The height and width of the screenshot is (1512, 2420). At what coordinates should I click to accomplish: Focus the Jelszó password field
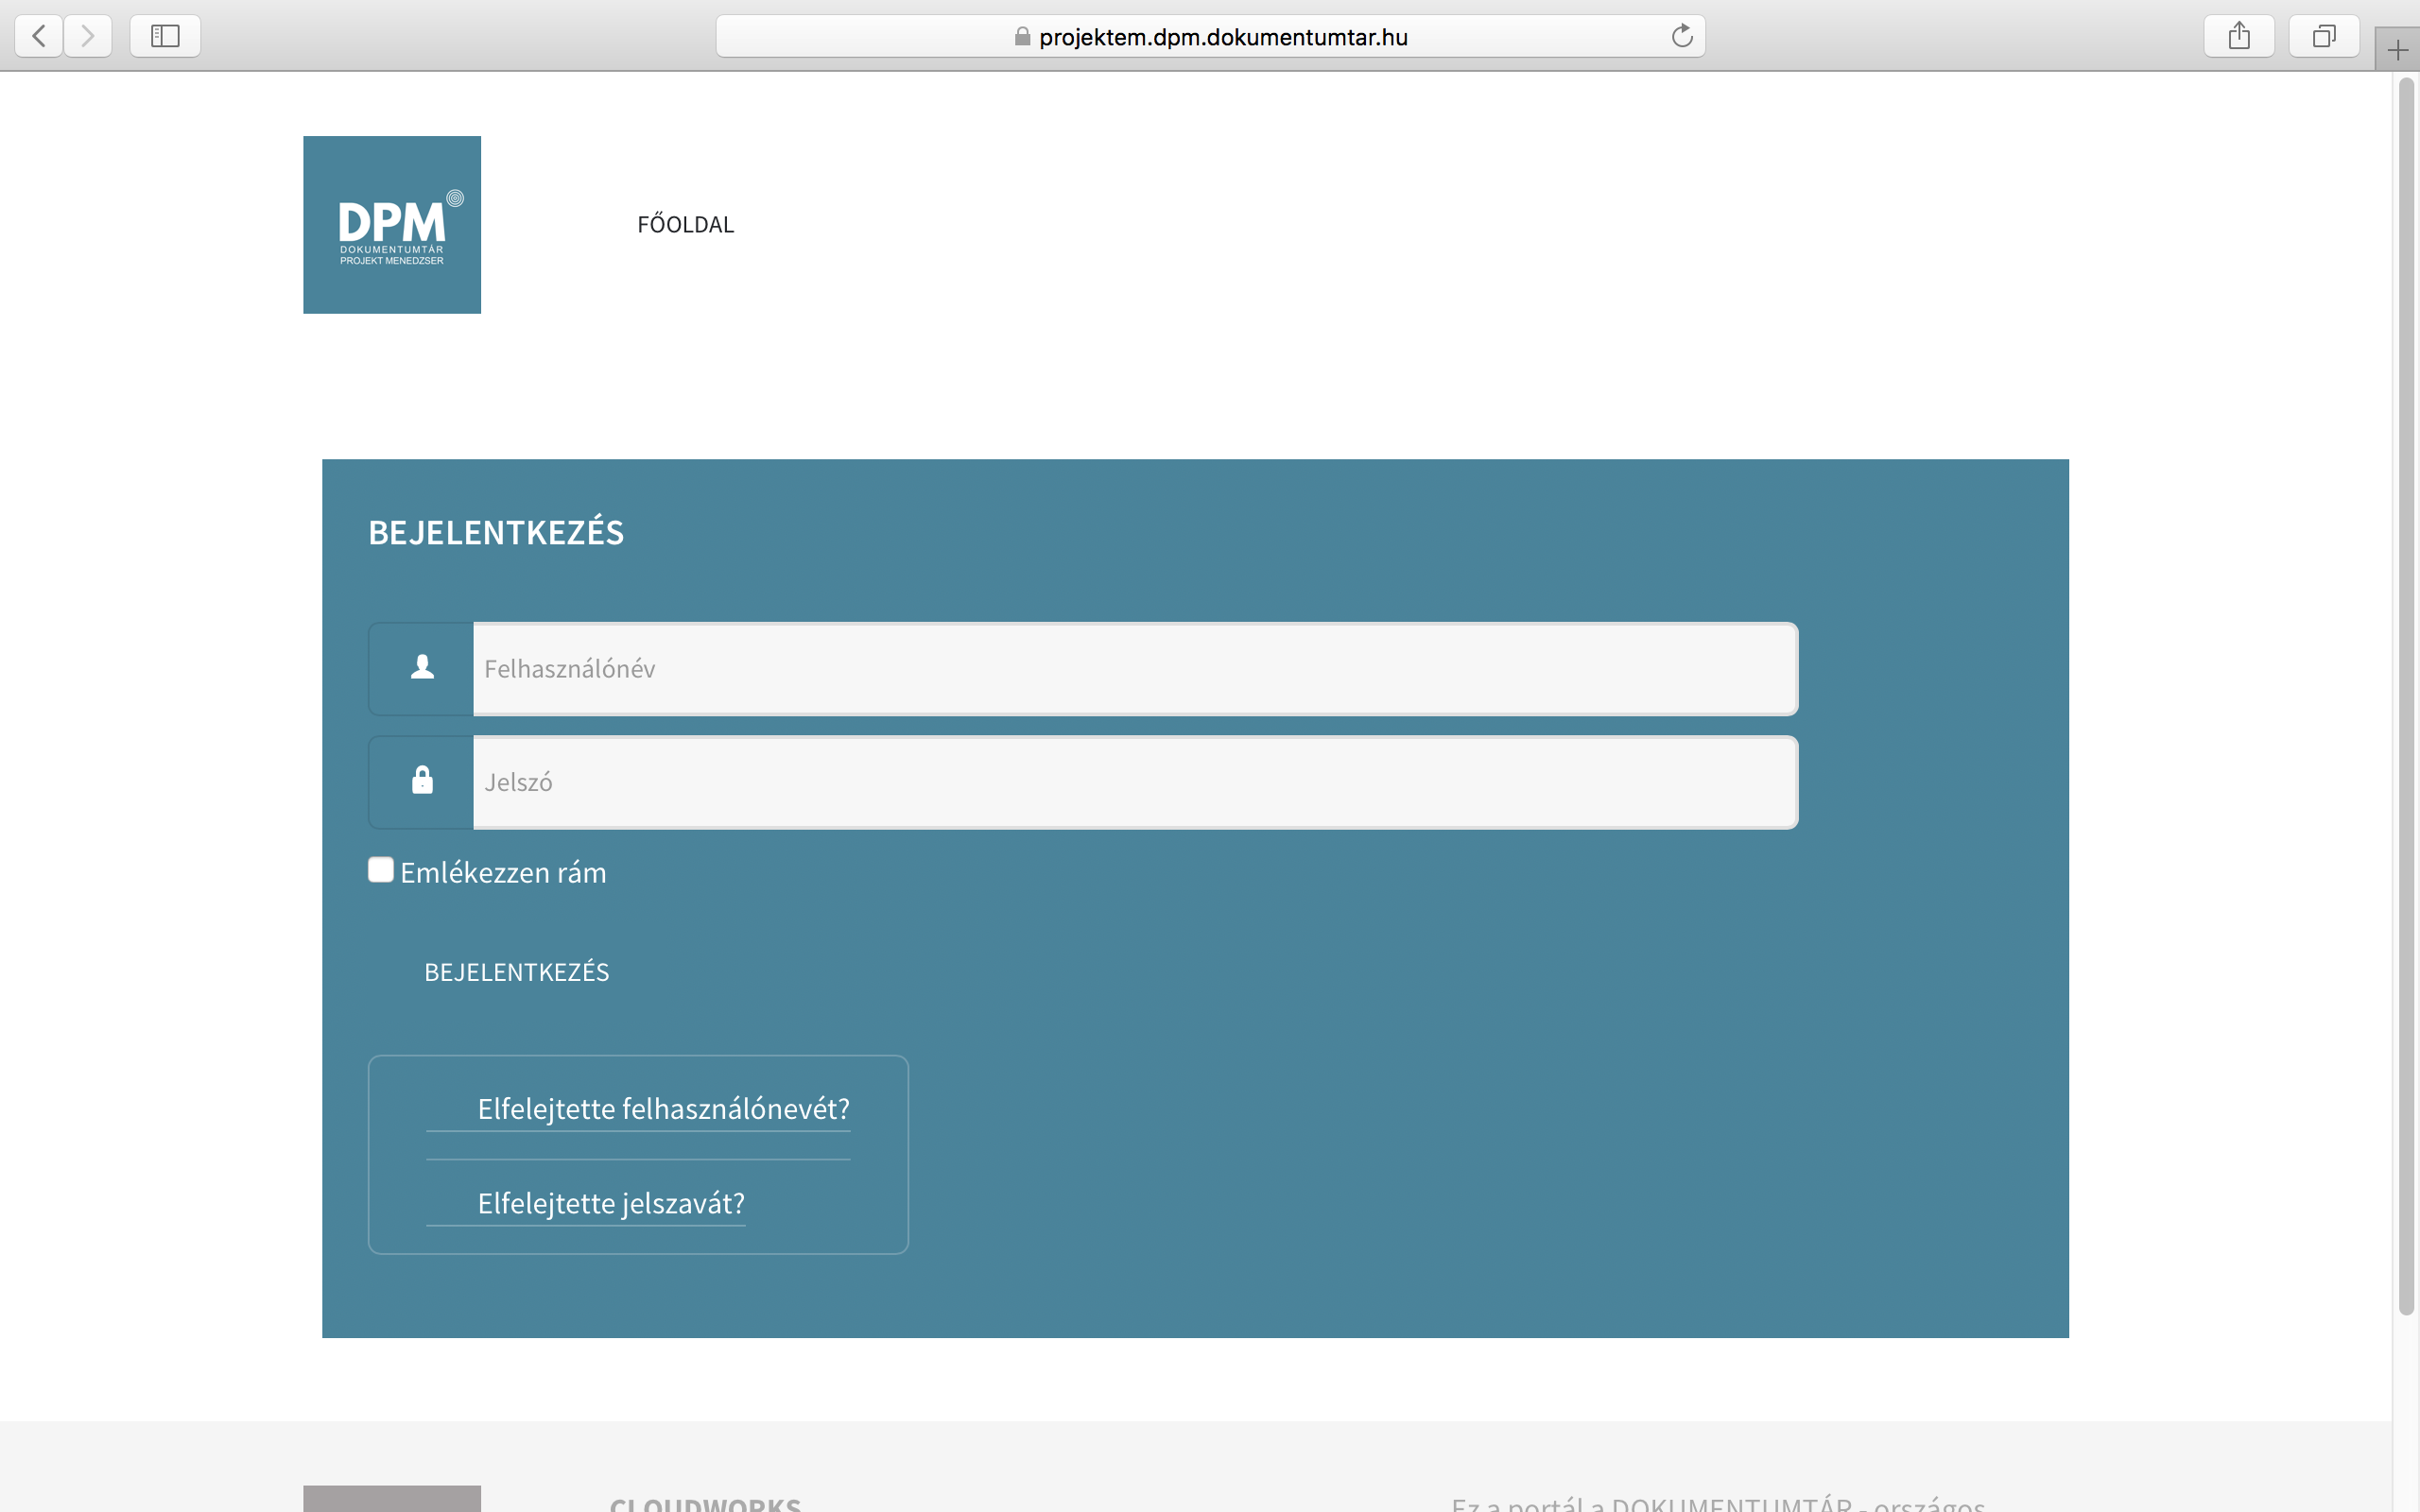[x=1134, y=781]
